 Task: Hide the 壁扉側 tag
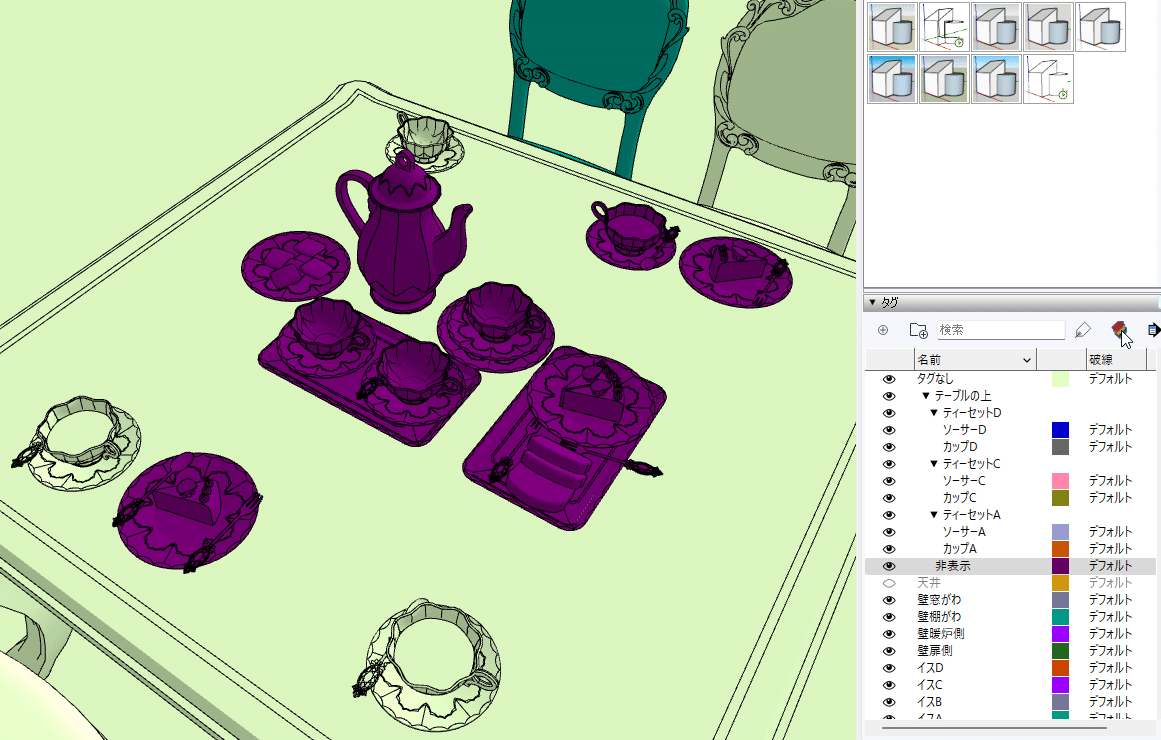[889, 651]
